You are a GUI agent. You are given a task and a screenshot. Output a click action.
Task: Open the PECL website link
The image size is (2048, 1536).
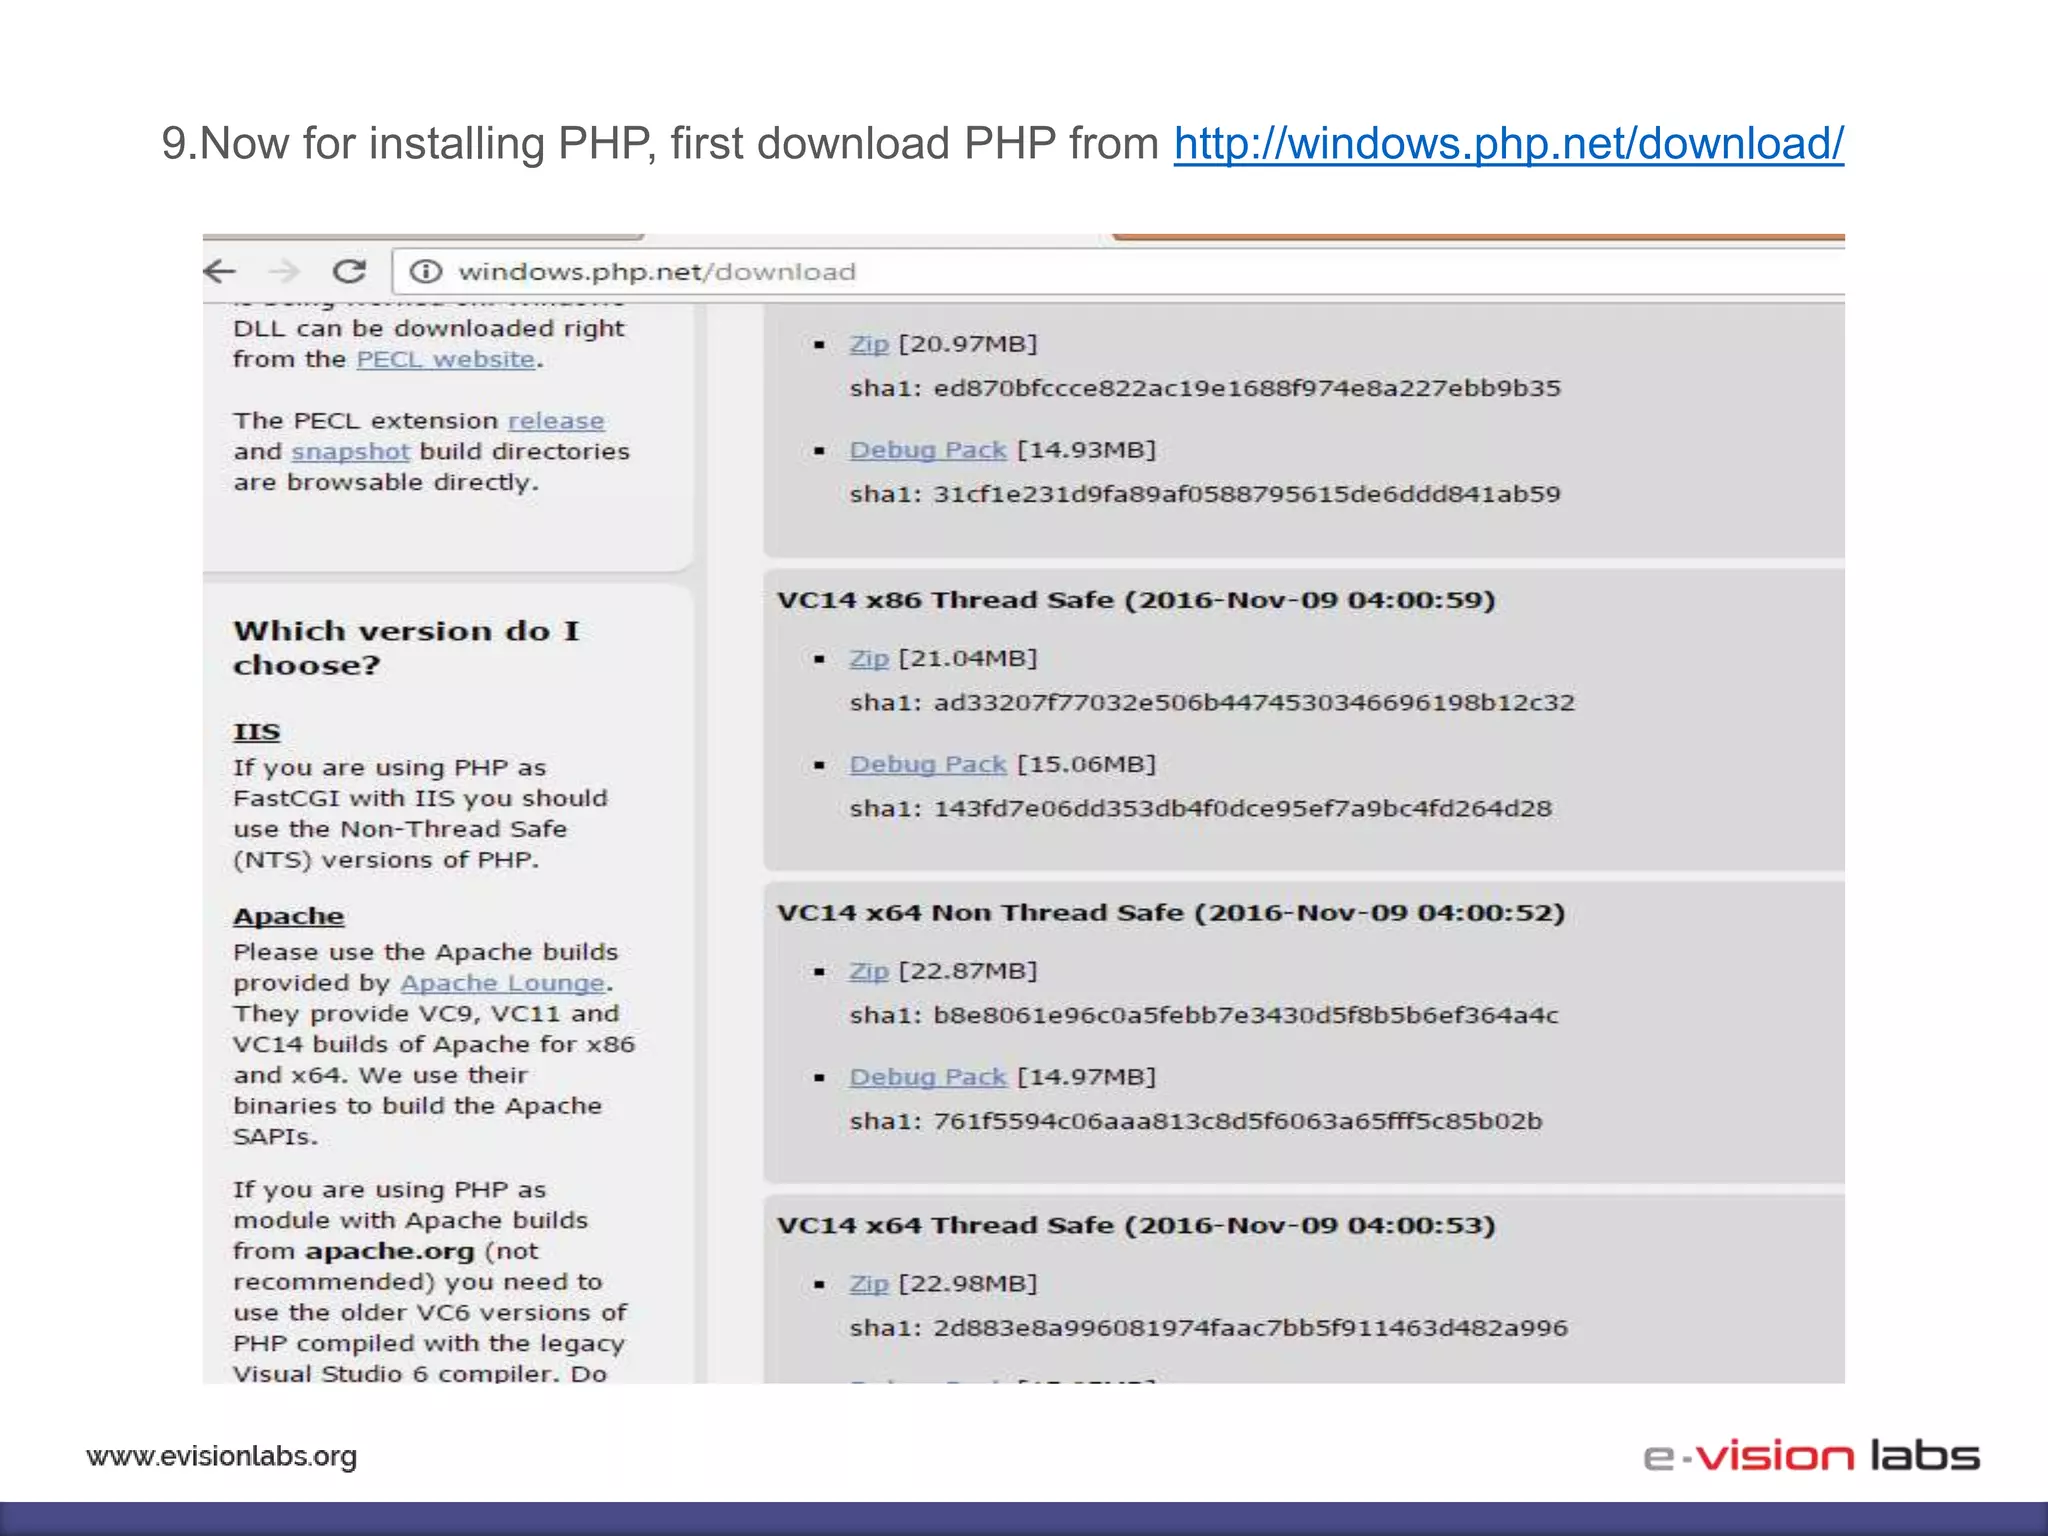446,359
